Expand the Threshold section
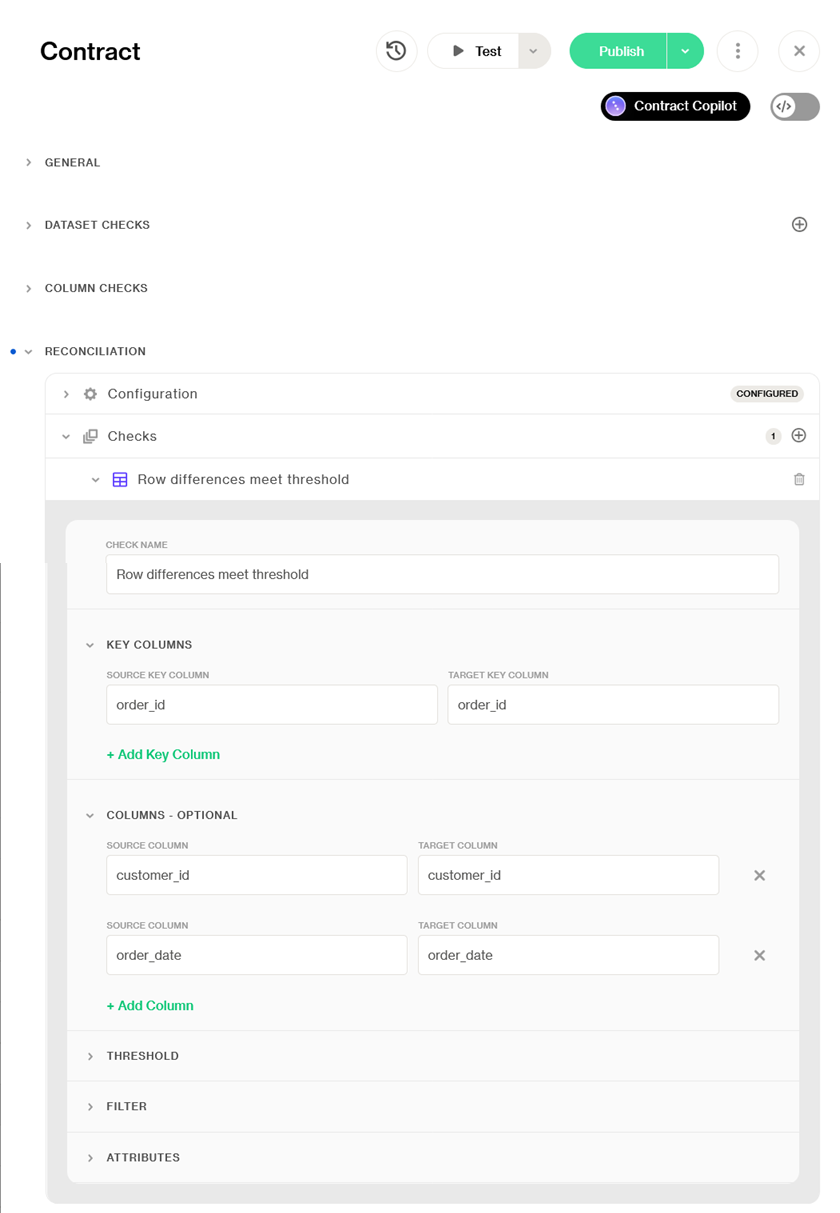This screenshot has height=1213, width=840. [x=142, y=1056]
